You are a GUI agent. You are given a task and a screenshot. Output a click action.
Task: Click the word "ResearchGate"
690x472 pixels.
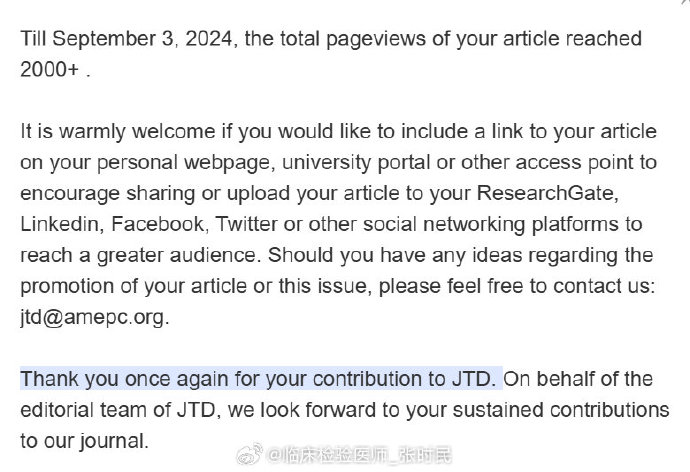tap(545, 194)
